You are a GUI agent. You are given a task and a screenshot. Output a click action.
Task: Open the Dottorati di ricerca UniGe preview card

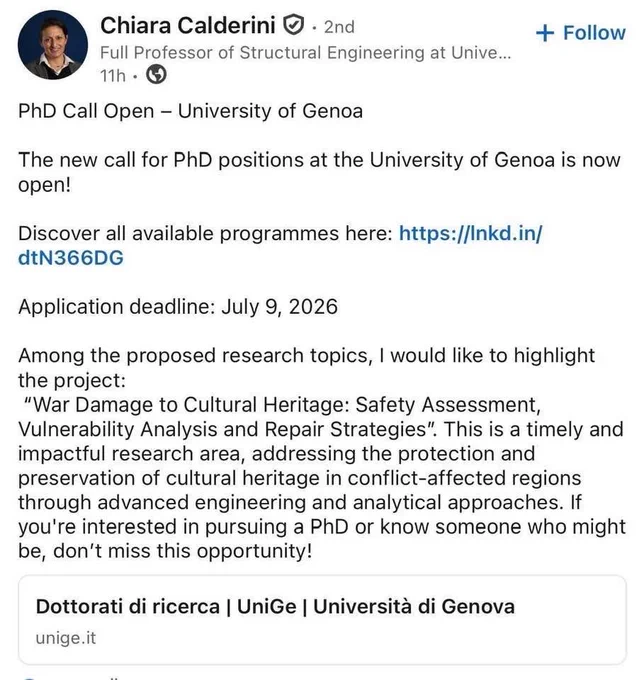pyautogui.click(x=322, y=620)
